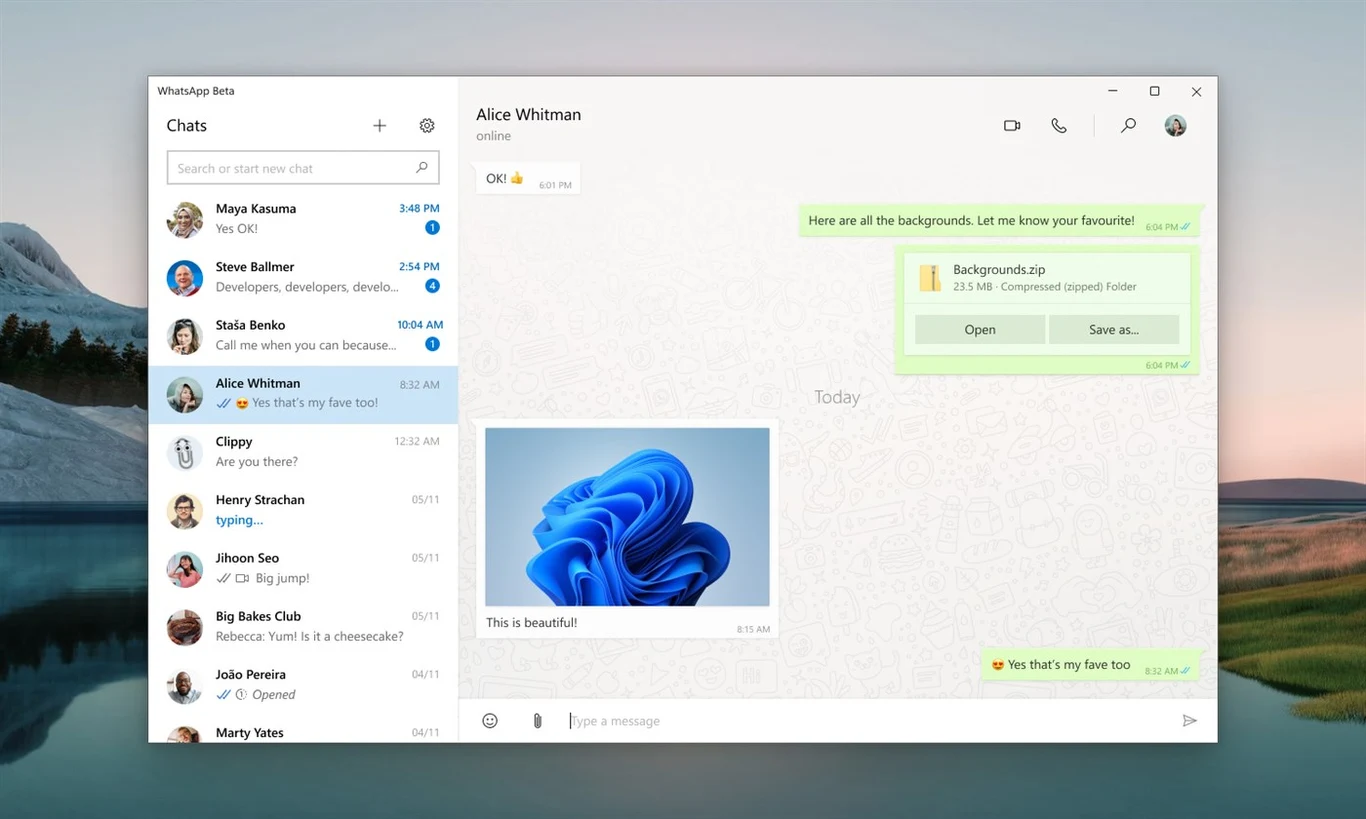Open the chat with Clippy

click(300, 452)
